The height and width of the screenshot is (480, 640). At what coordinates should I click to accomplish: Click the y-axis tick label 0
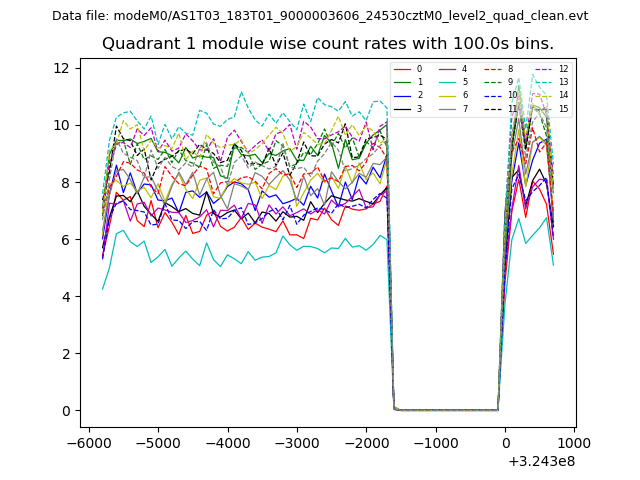pyautogui.click(x=64, y=411)
